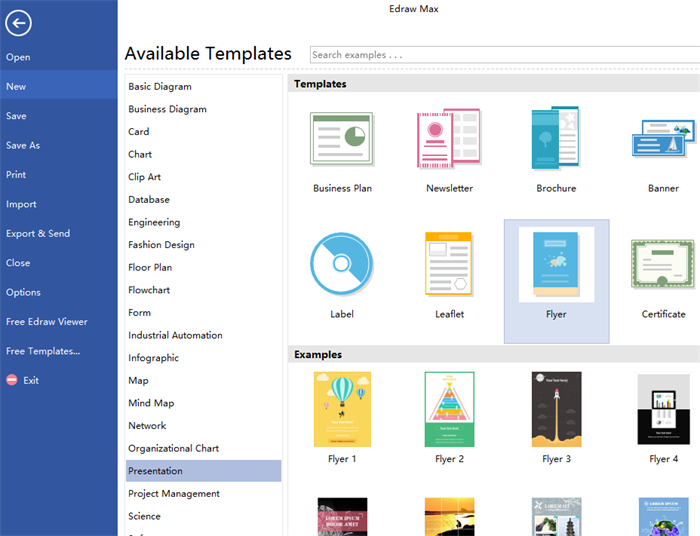Click the red Exit icon

pos(12,380)
